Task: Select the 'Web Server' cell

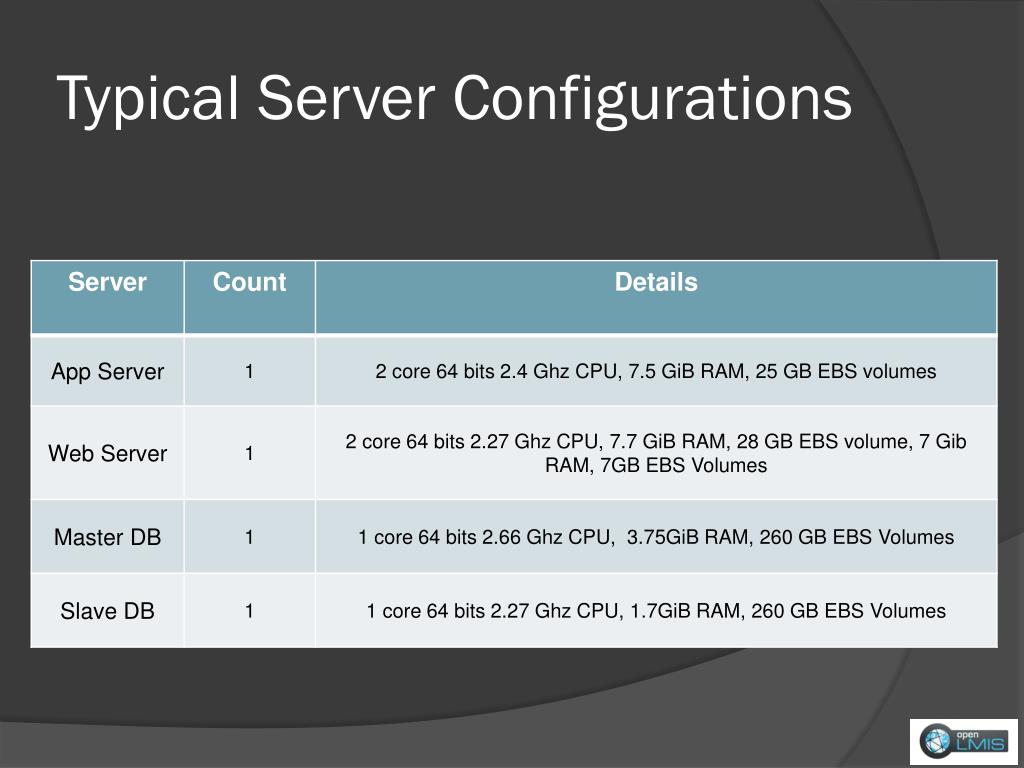Action: point(107,453)
